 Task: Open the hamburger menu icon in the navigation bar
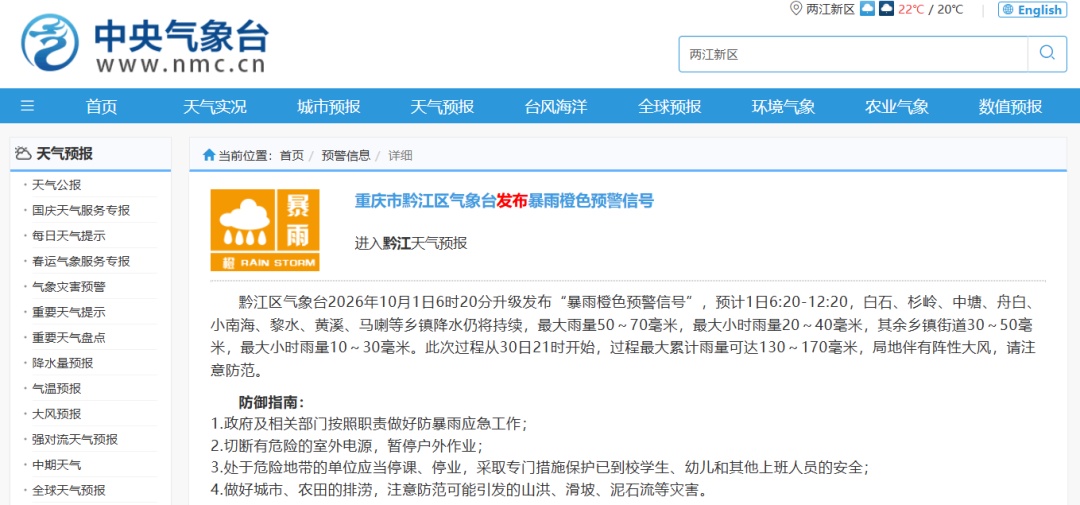click(28, 106)
